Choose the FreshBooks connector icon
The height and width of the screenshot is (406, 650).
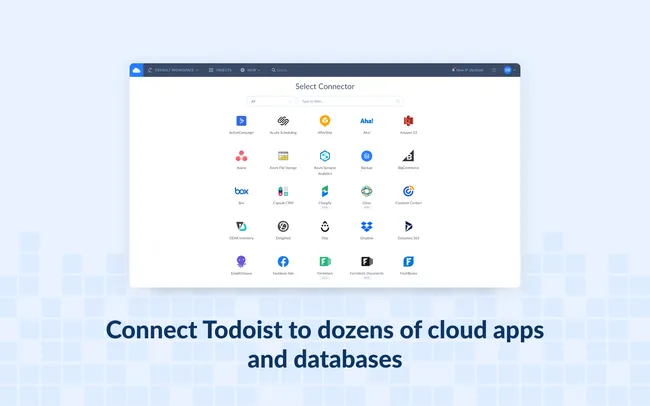point(408,262)
